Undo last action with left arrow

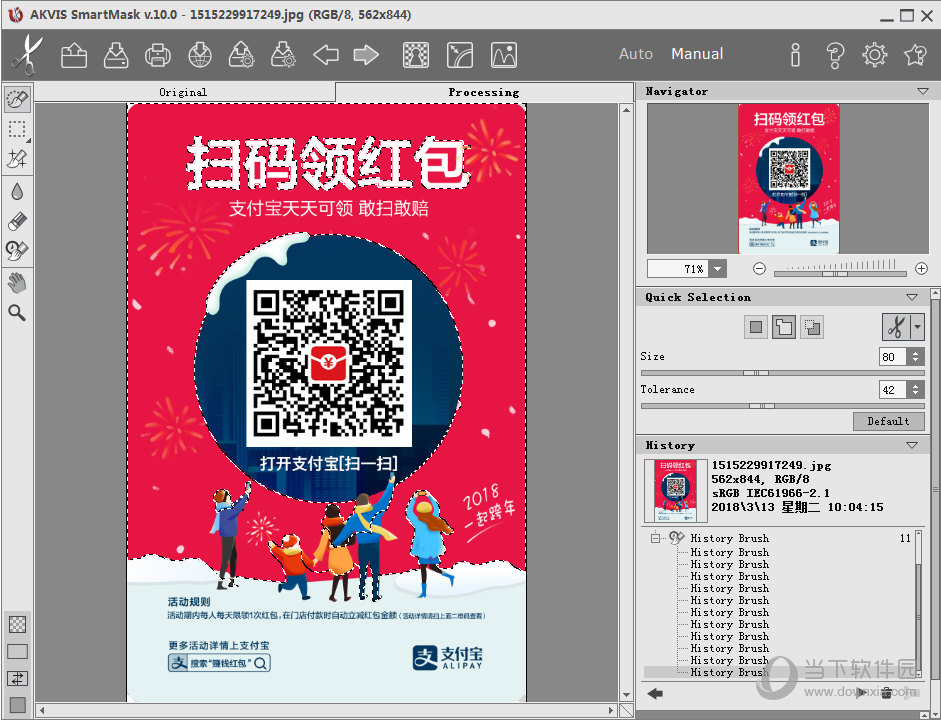coord(326,55)
